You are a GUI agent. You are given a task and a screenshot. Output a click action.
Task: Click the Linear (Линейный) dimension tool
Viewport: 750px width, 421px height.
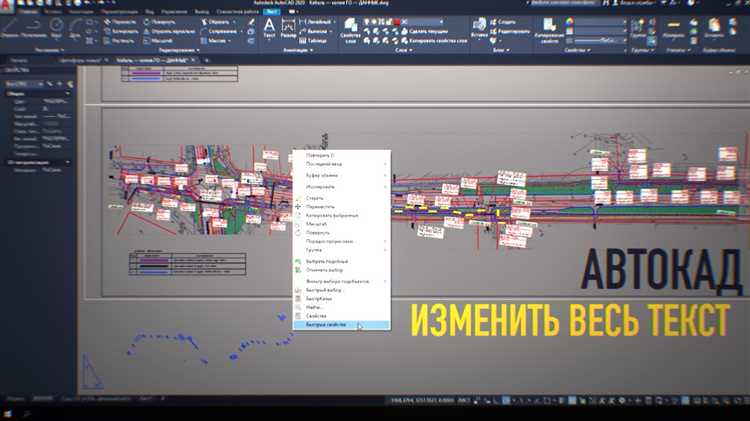[315, 22]
